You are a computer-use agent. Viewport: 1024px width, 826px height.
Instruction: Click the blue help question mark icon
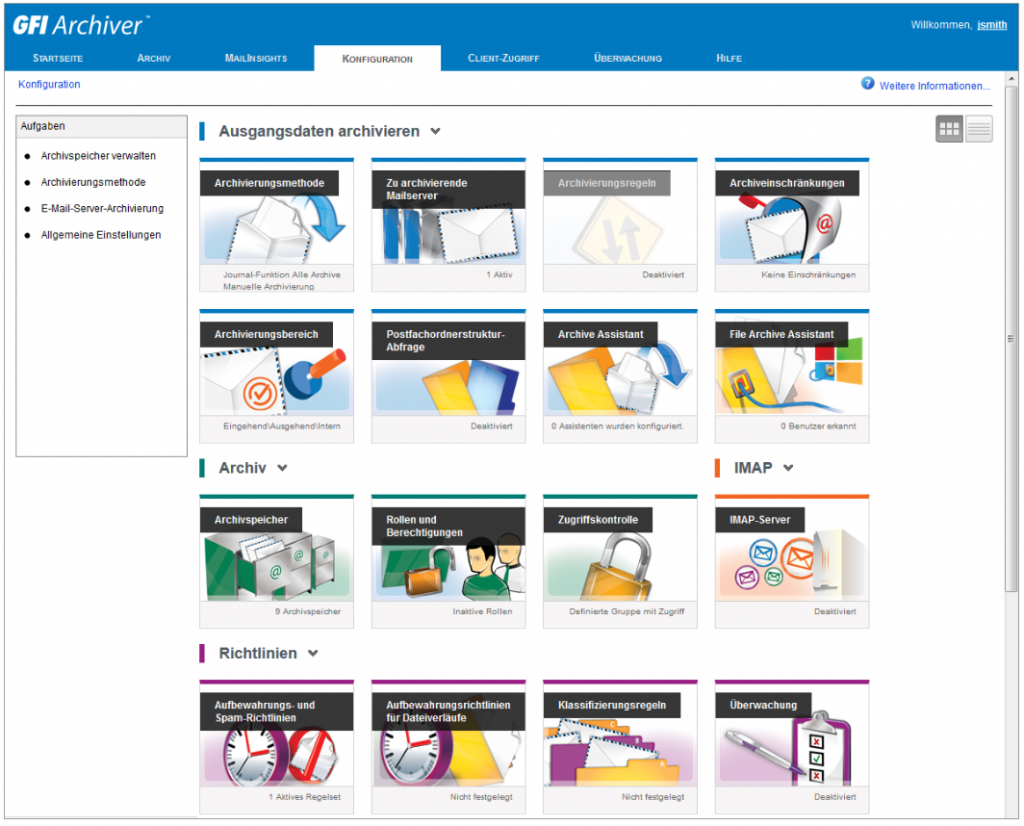[867, 84]
